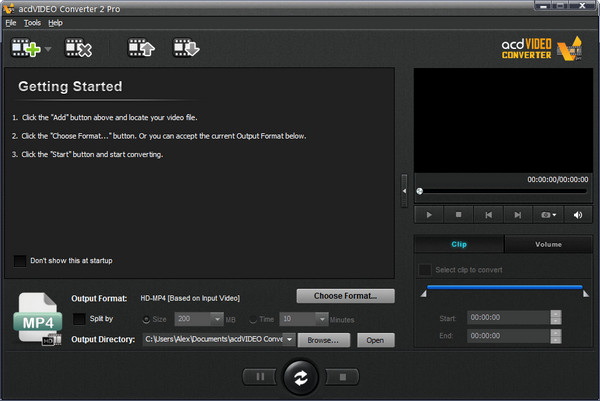Mute audio using the speaker icon
Image resolution: width=600 pixels, height=401 pixels.
coord(577,214)
